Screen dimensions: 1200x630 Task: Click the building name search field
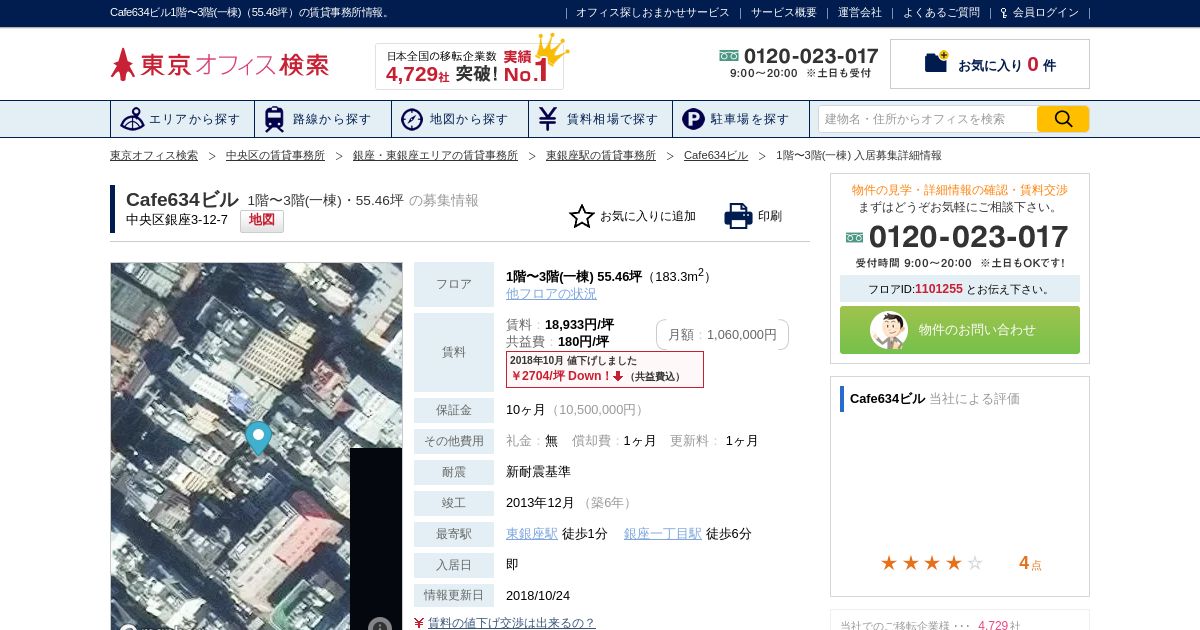[927, 119]
